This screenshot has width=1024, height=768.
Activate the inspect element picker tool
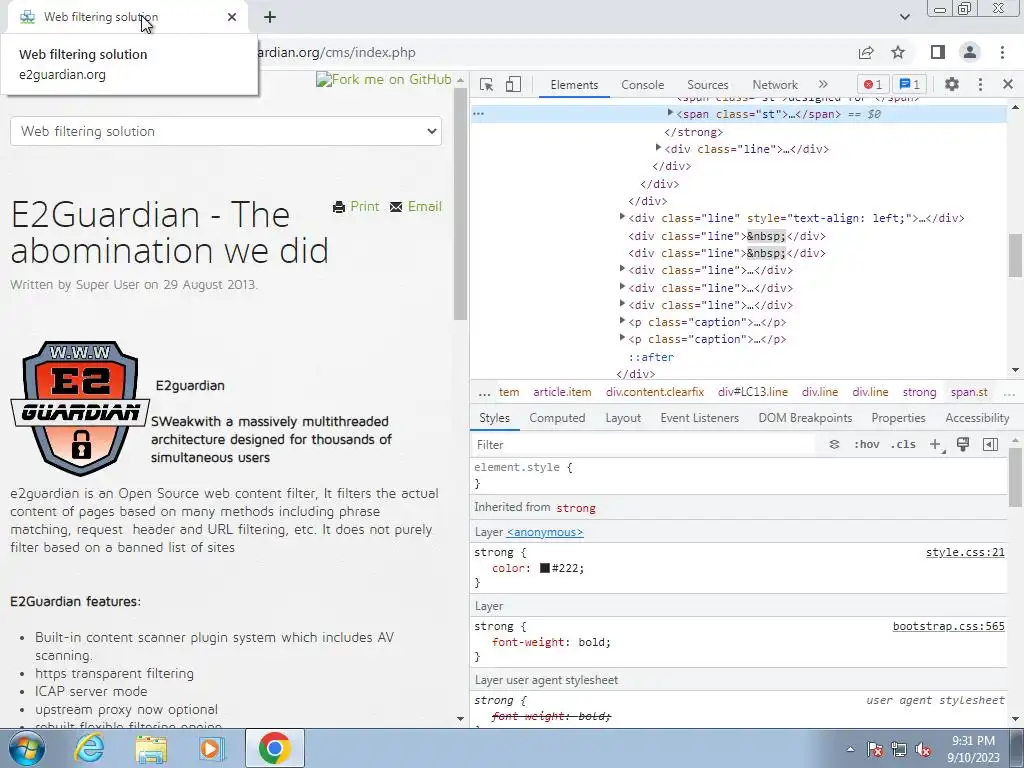click(486, 84)
